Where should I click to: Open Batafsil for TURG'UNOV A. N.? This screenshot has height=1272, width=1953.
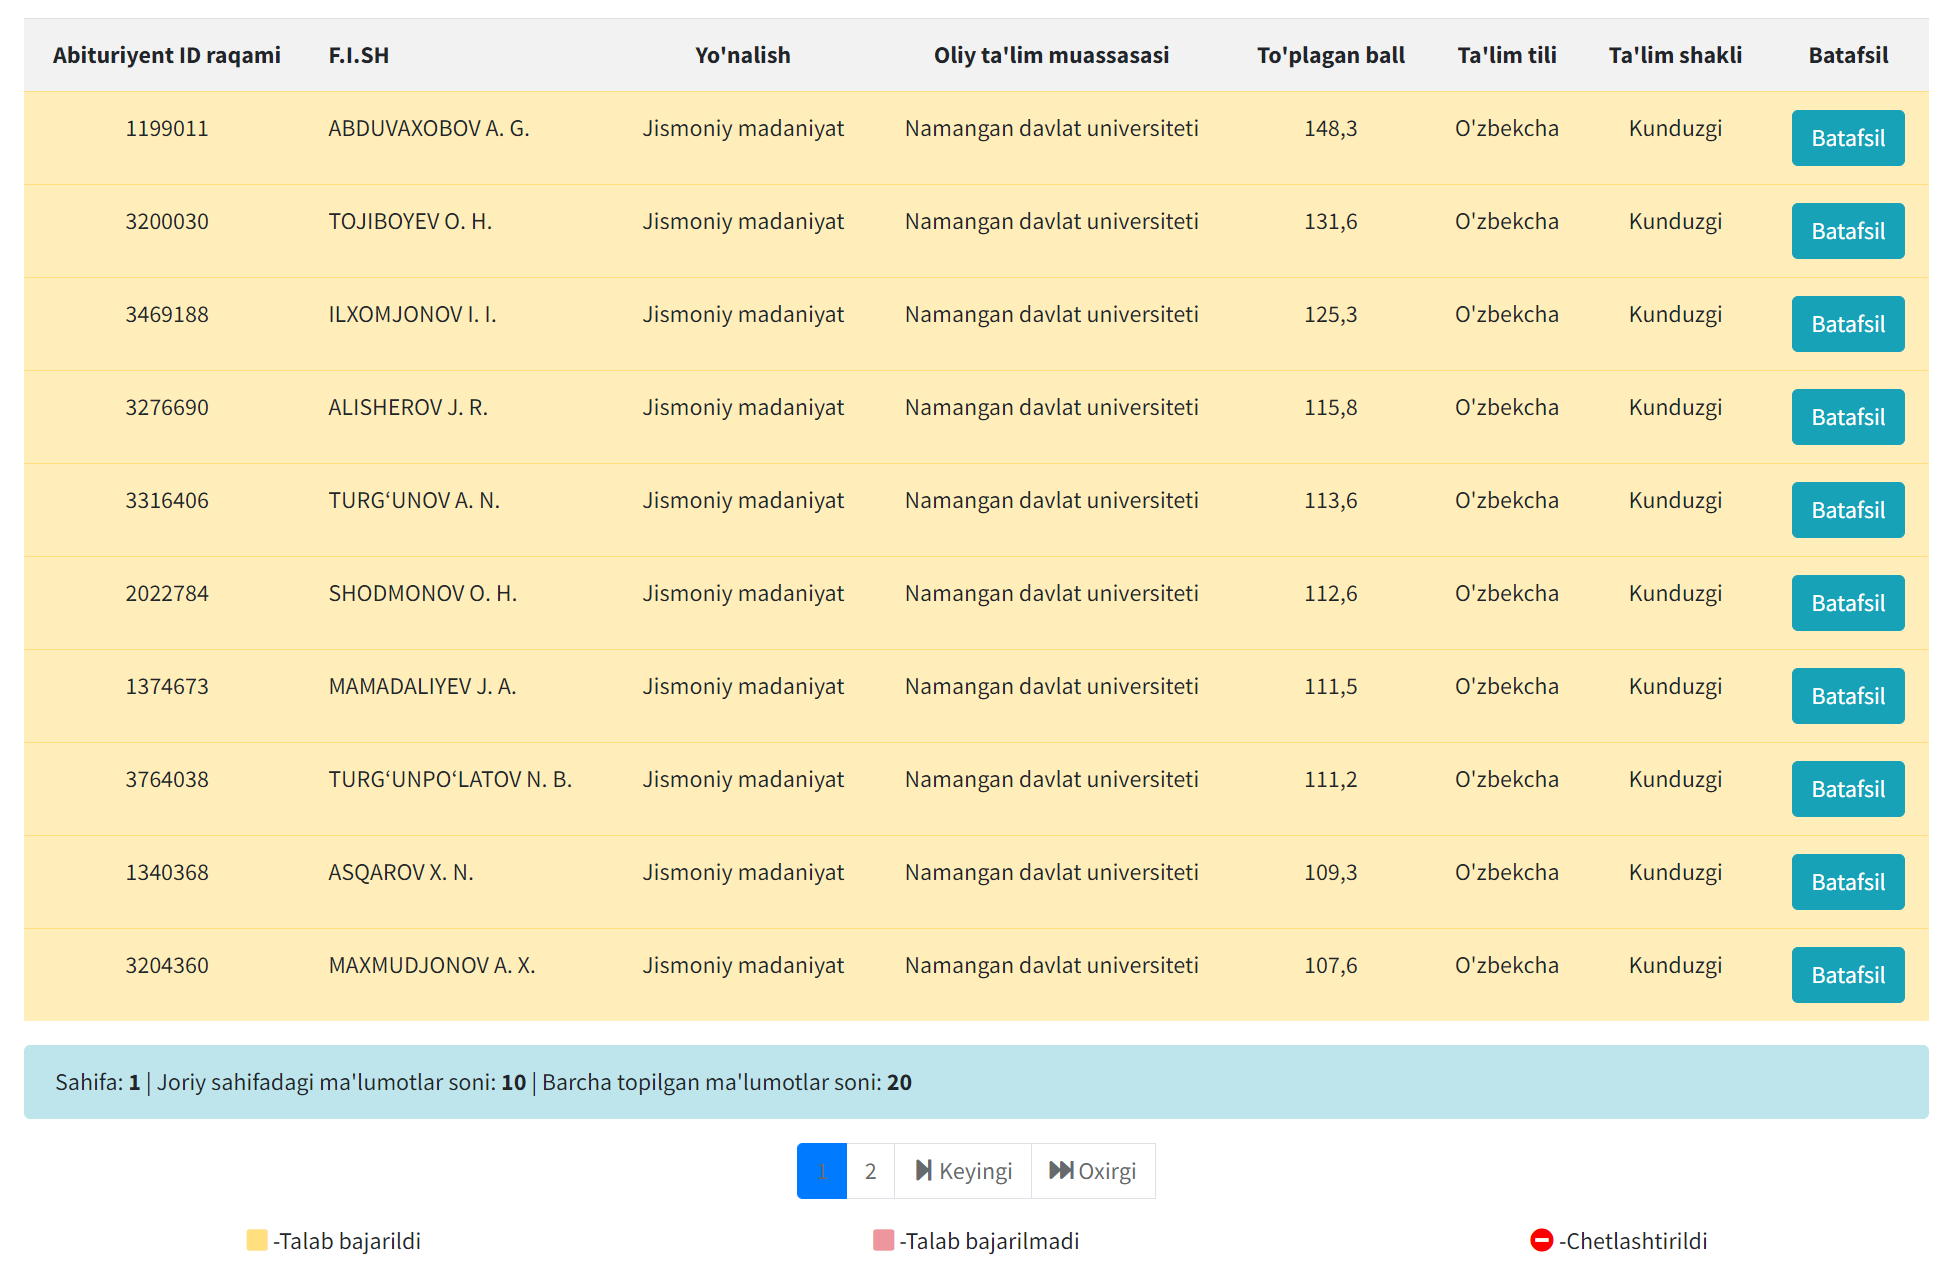click(1847, 510)
